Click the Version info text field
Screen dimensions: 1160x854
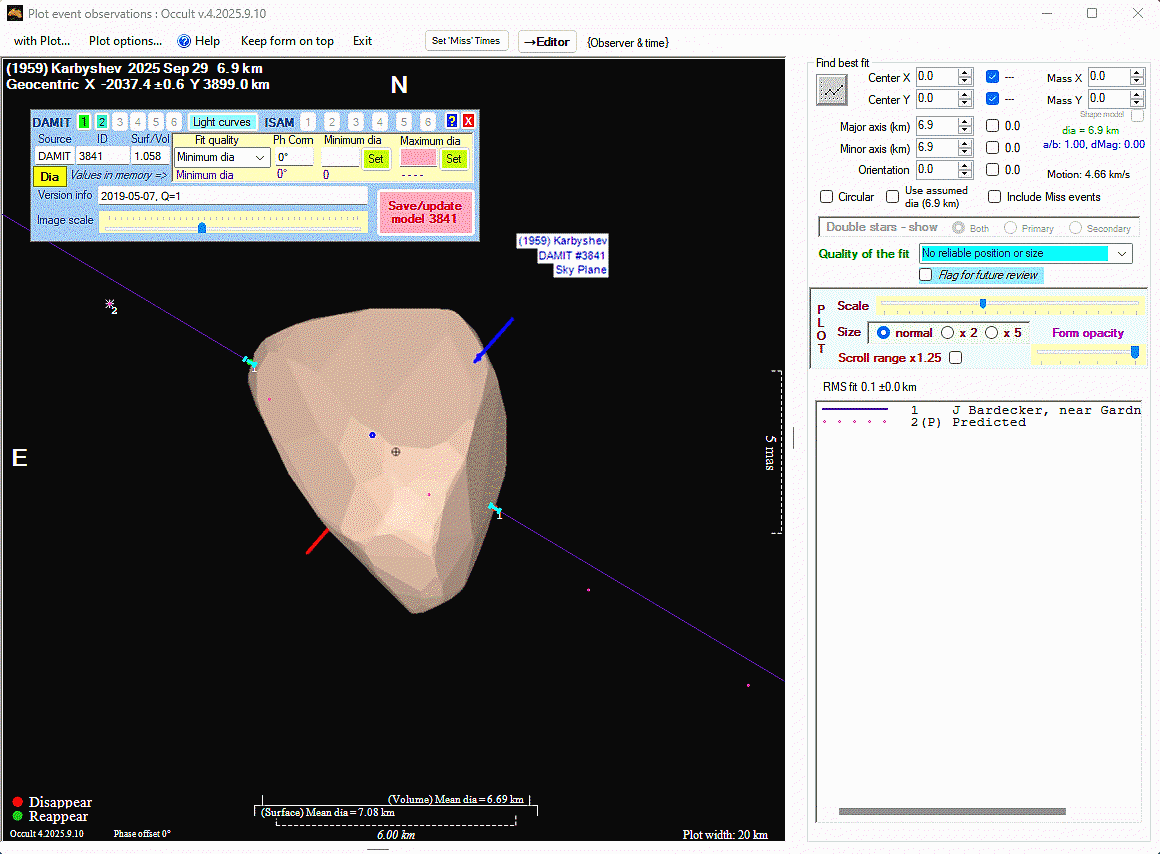coord(232,196)
